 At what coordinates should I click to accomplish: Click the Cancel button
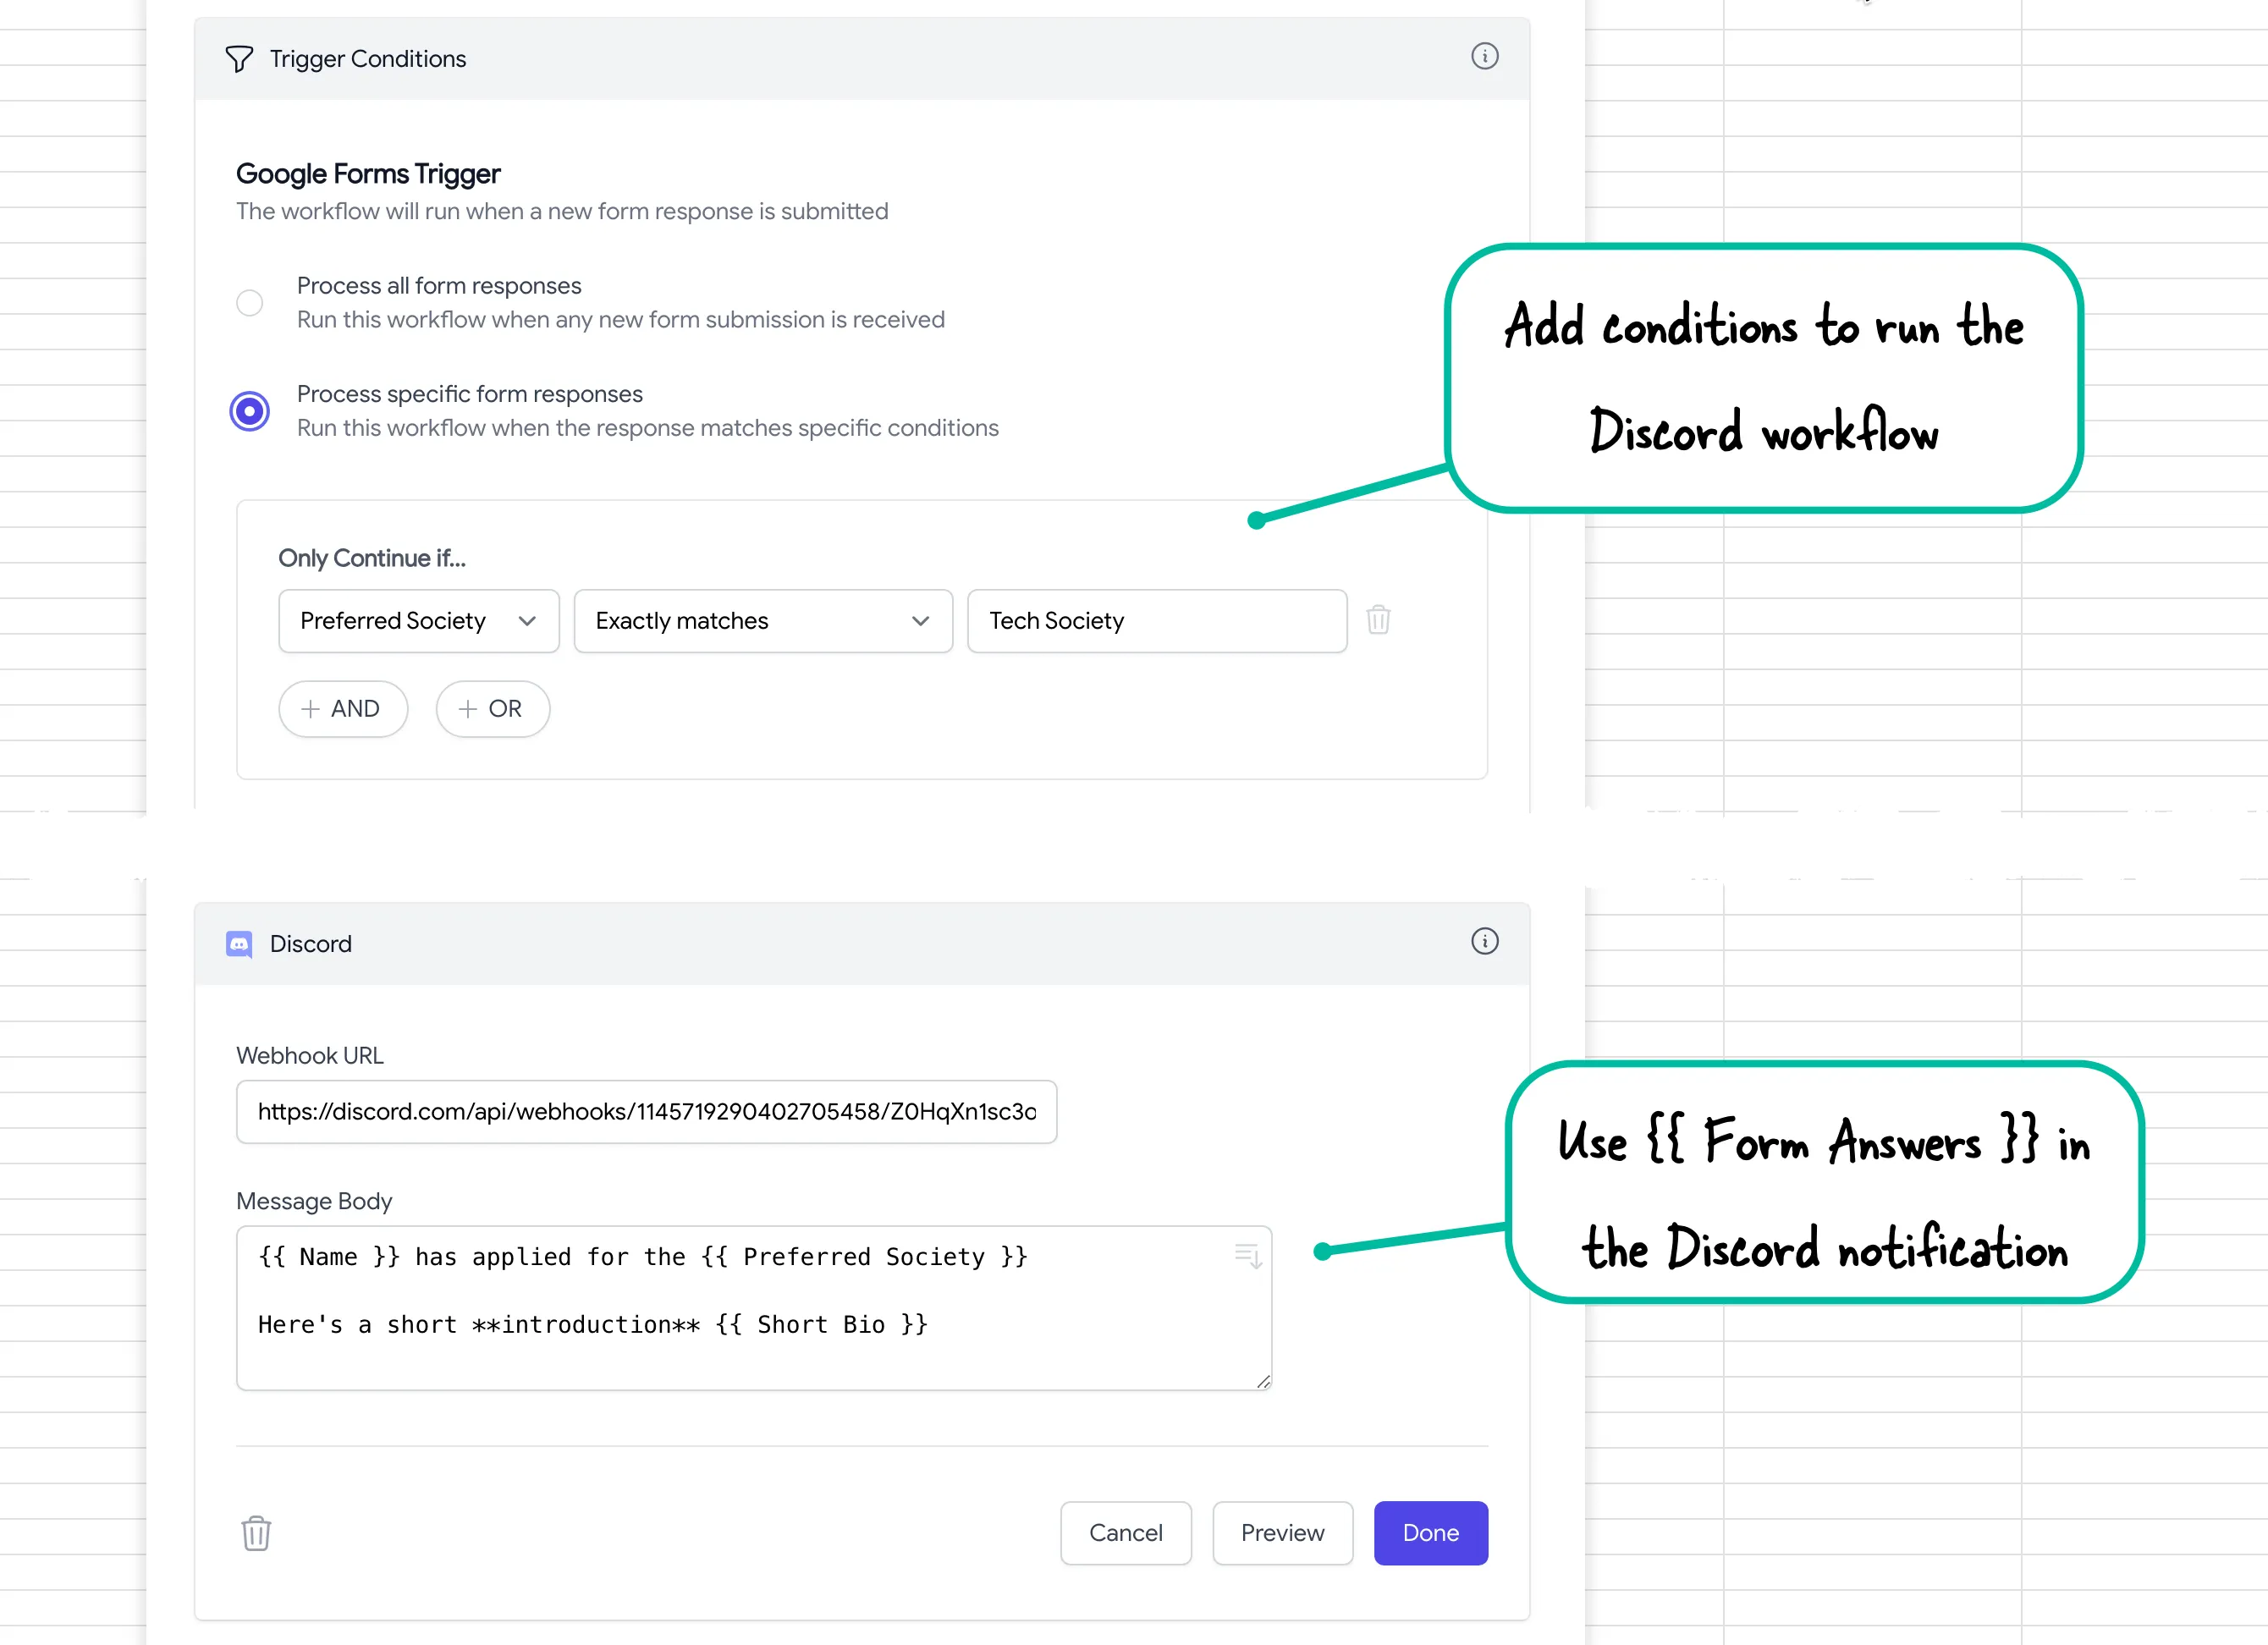click(x=1126, y=1532)
